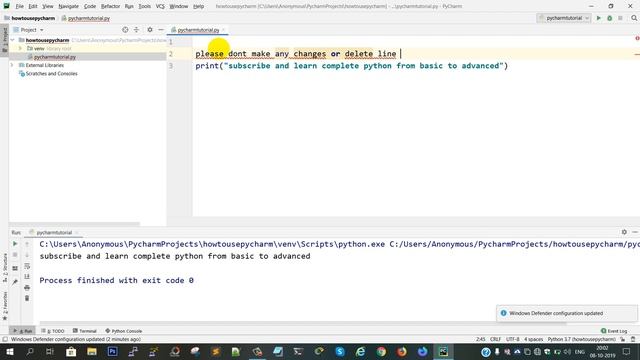Click restore layout icon in the Run panel
Image resolution: width=640 pixels, height=360 pixels.
[x=15, y=268]
